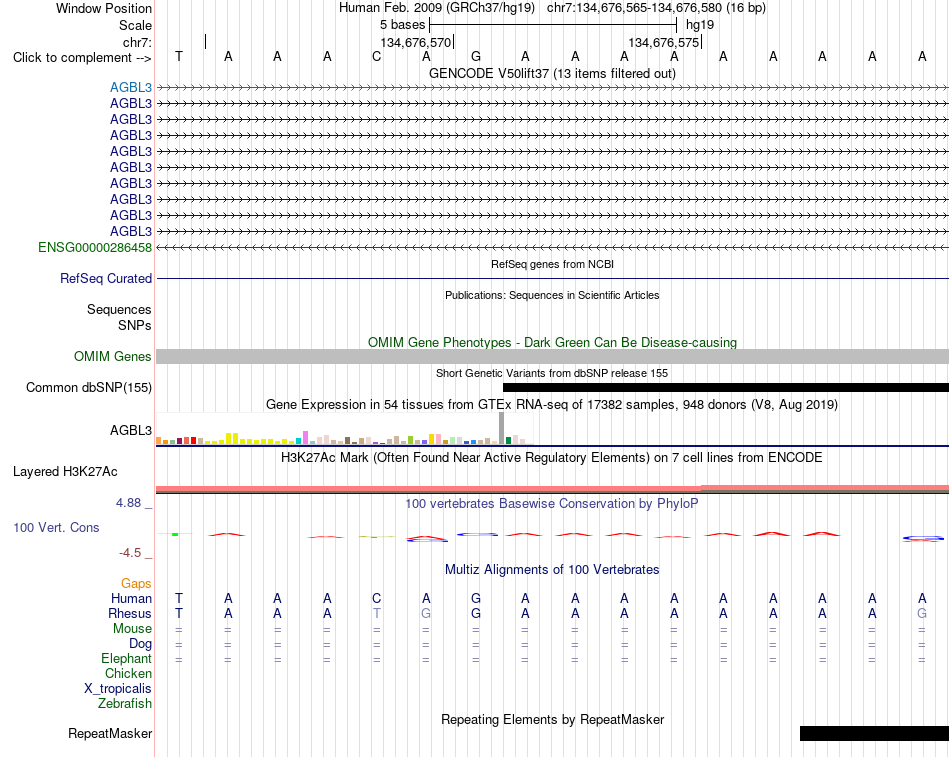Click the X_tropicalis species label
The width and height of the screenshot is (950, 757).
coord(118,689)
